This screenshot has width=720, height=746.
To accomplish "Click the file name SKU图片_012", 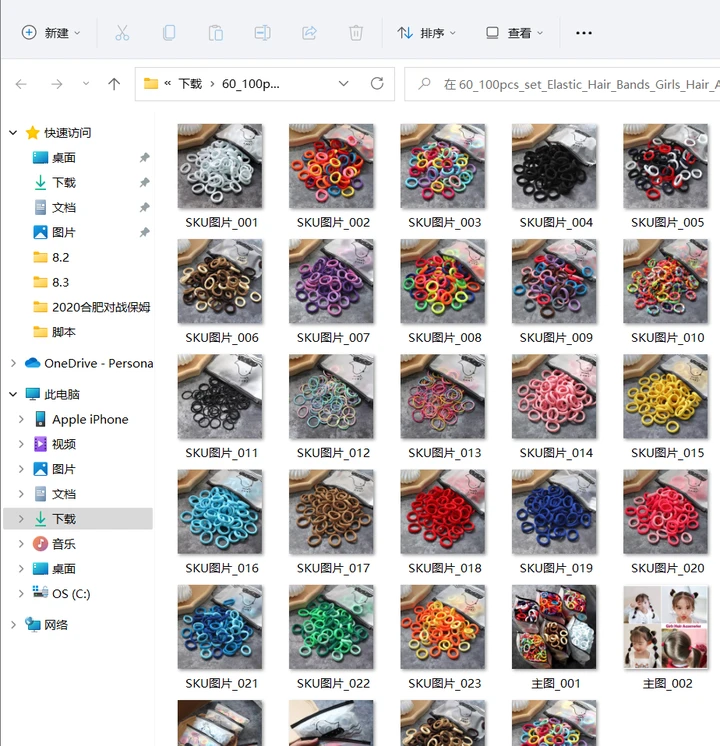I will pyautogui.click(x=333, y=452).
